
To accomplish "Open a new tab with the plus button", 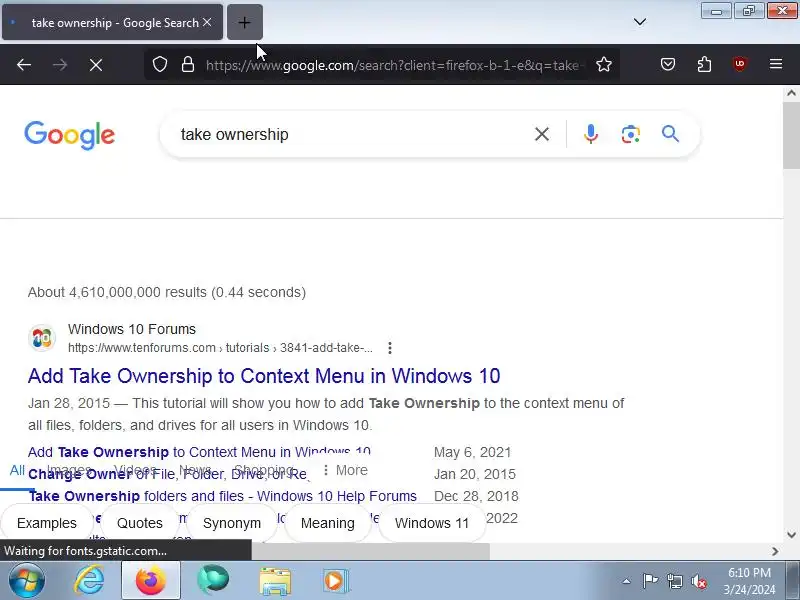I will (244, 22).
